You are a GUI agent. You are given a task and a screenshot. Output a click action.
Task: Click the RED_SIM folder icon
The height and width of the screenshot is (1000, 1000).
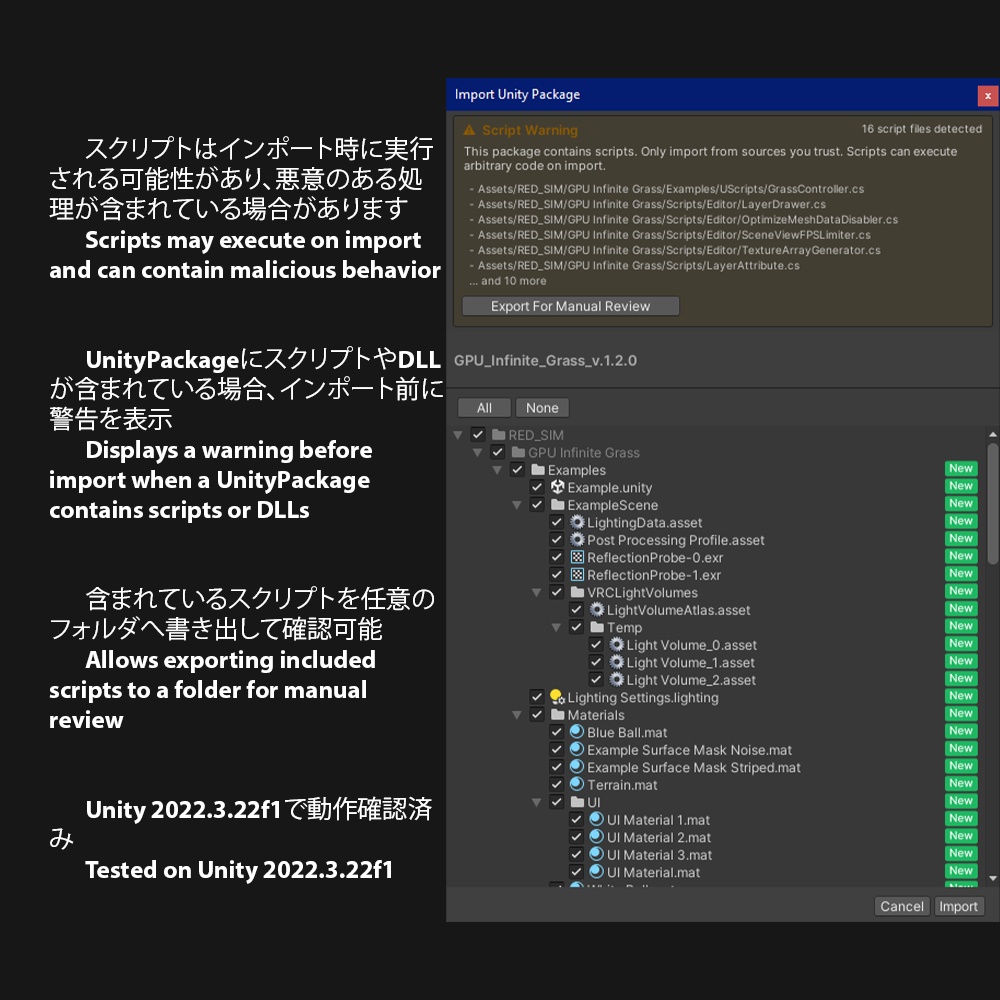(x=499, y=435)
